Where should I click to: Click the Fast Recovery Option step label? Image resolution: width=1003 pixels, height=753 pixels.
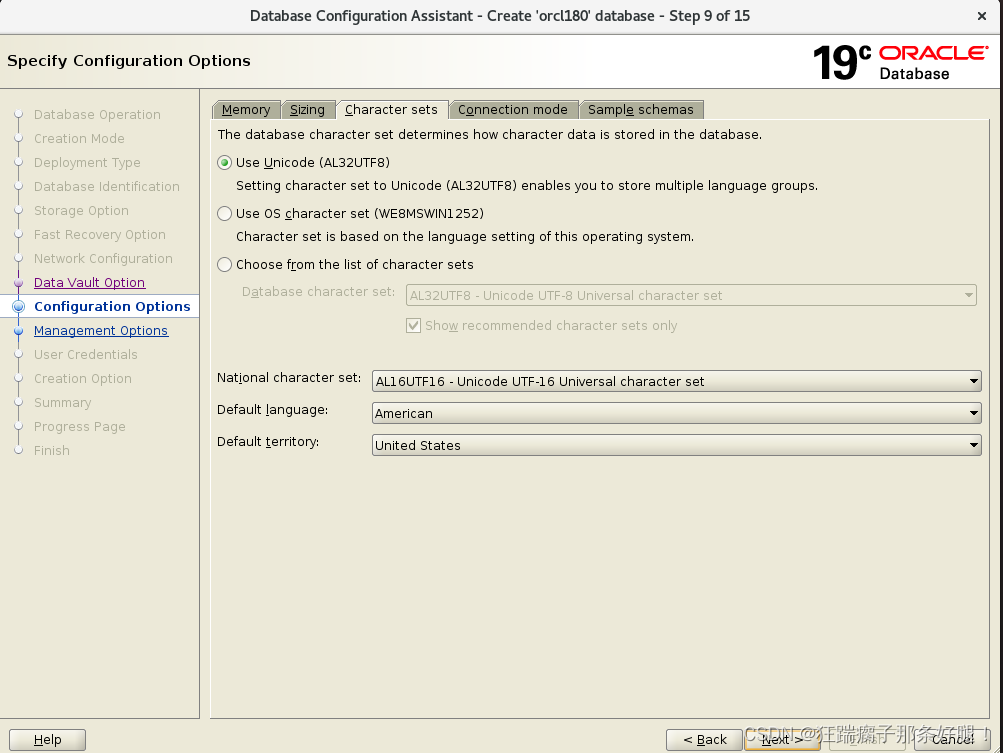100,235
